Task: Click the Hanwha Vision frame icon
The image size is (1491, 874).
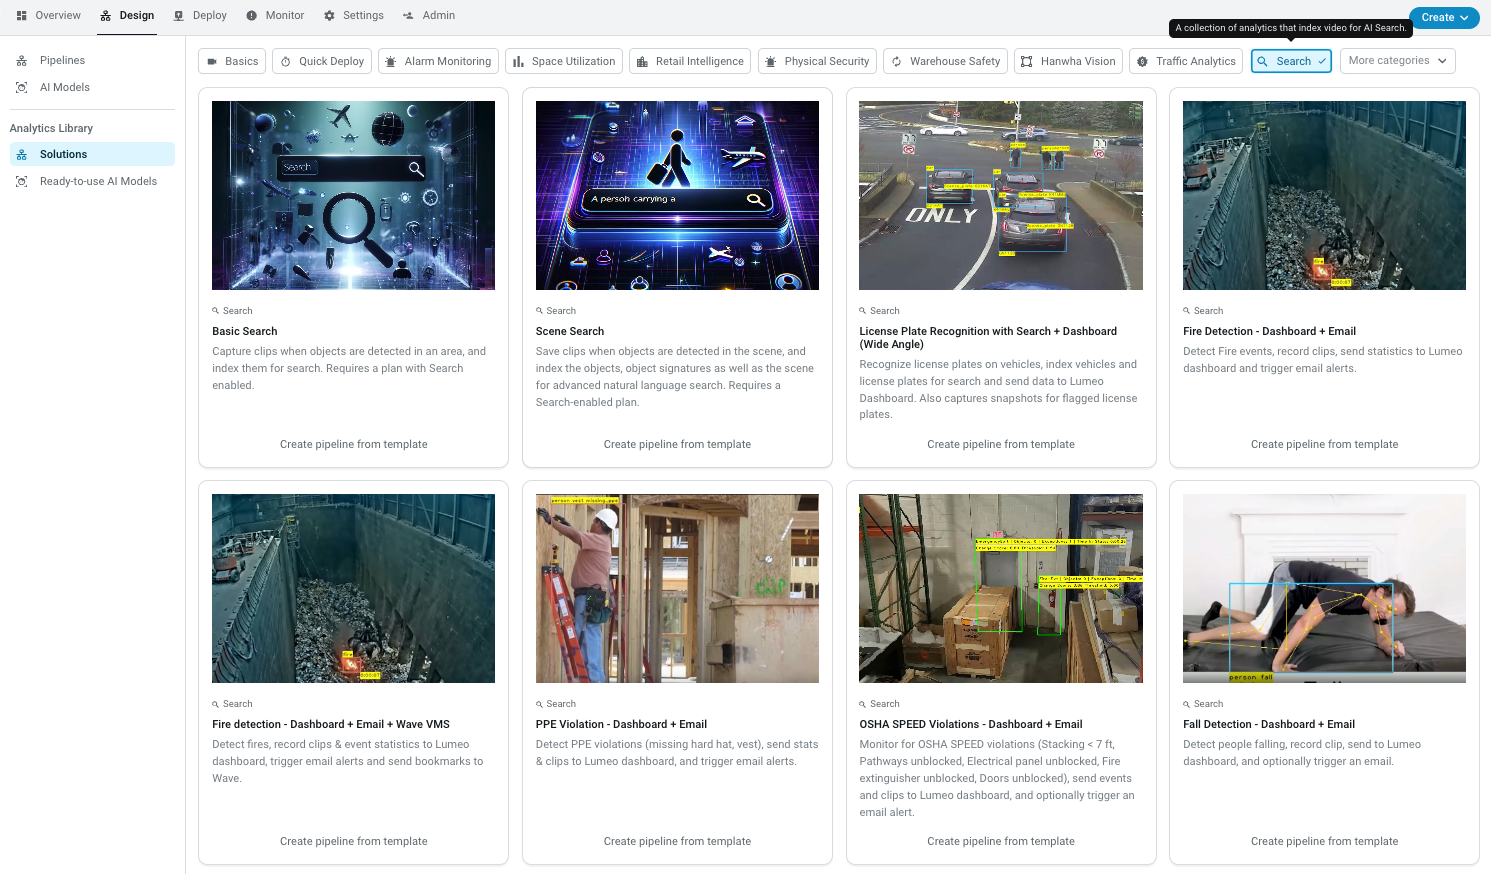Action: click(1027, 62)
